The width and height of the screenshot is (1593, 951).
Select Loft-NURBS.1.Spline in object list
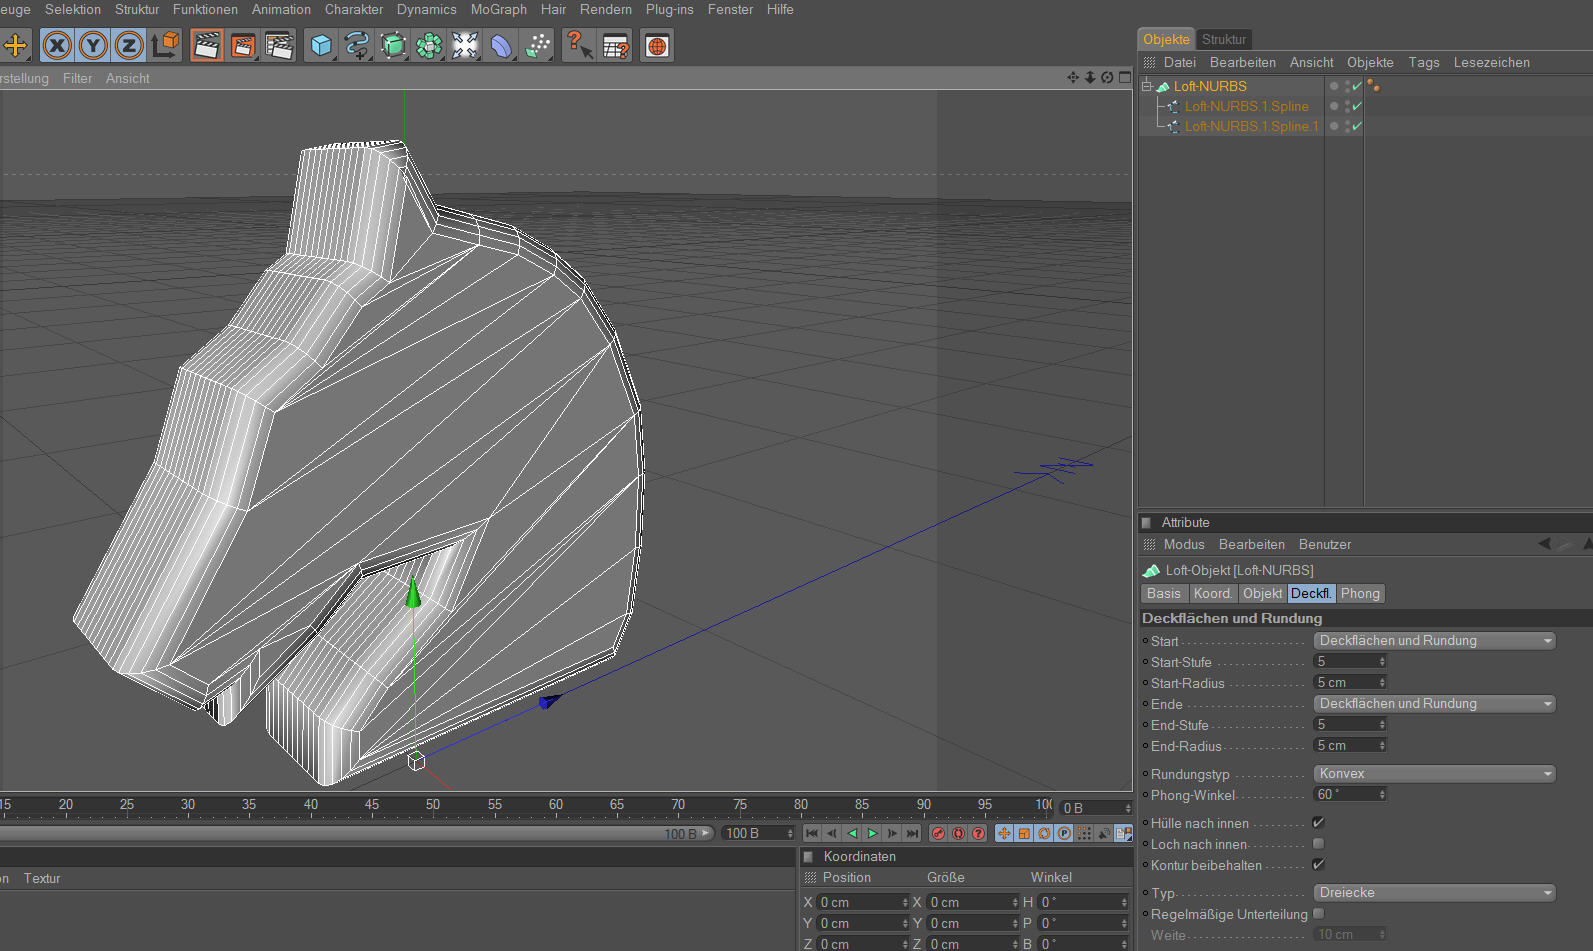click(x=1246, y=106)
